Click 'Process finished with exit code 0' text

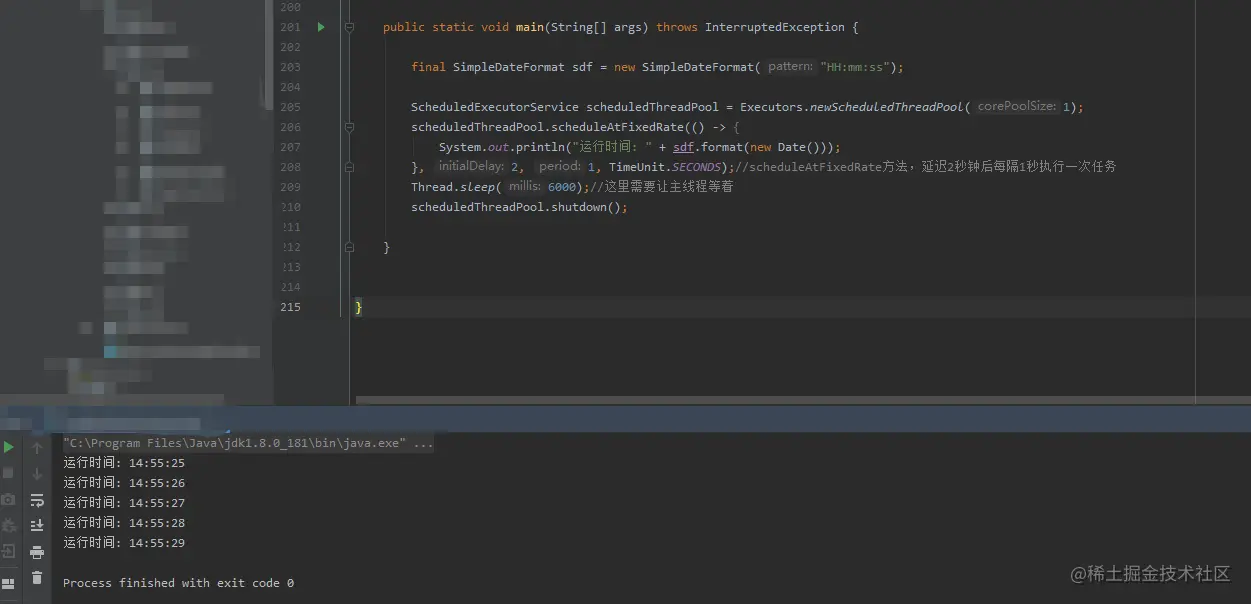(x=178, y=583)
